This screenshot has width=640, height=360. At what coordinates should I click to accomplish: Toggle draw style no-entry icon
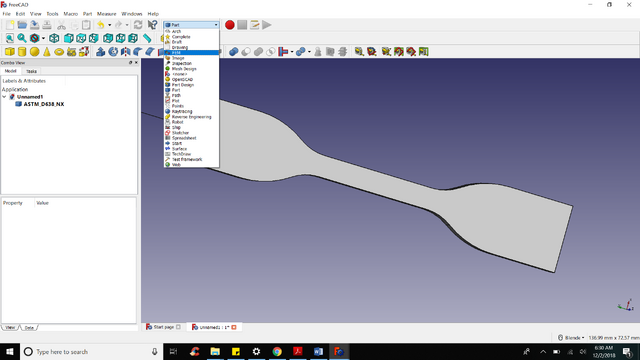click(35, 38)
